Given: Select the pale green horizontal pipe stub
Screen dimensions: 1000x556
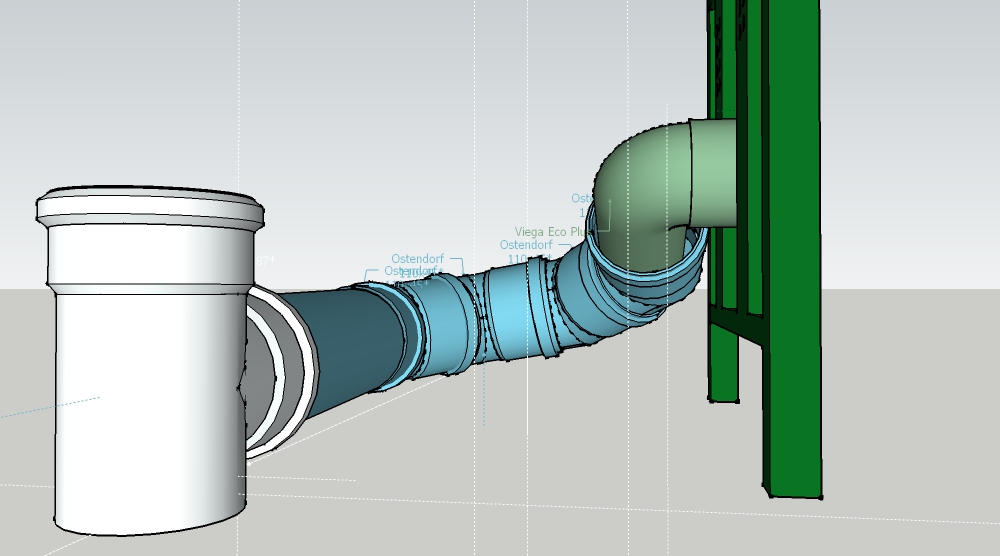Looking at the screenshot, I should [712, 170].
